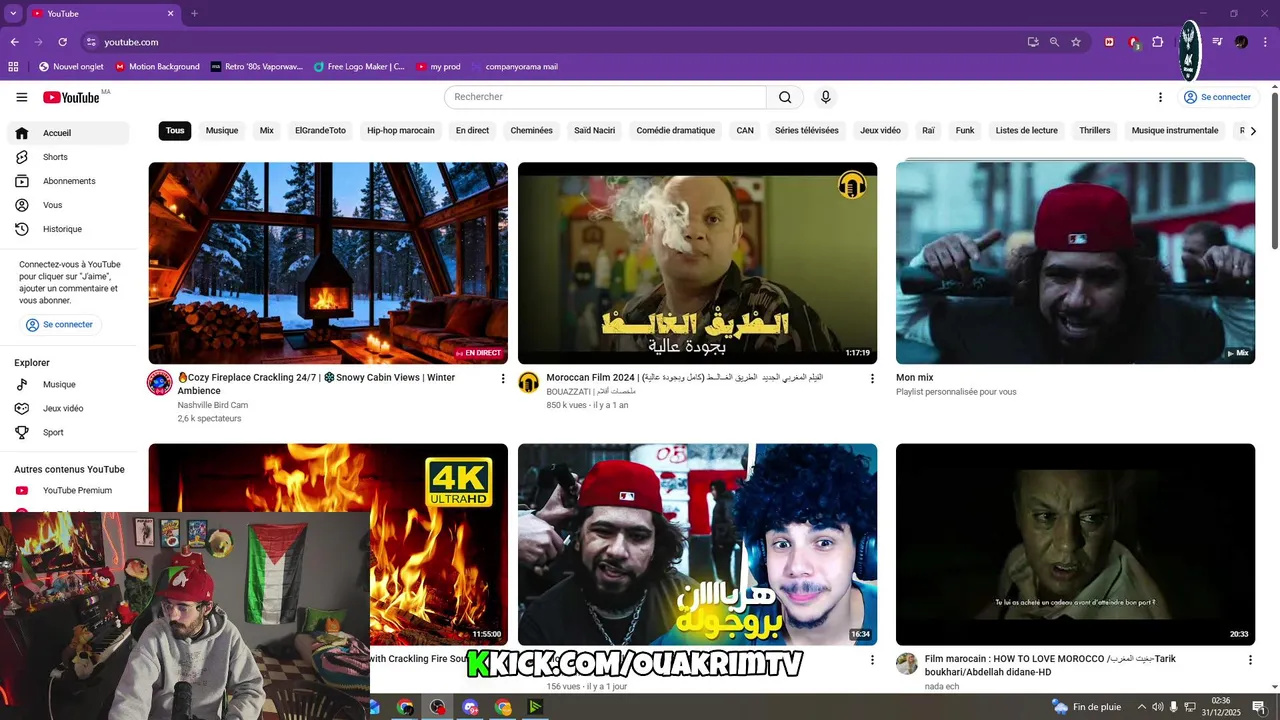Select the Mix filter chip

(x=267, y=131)
